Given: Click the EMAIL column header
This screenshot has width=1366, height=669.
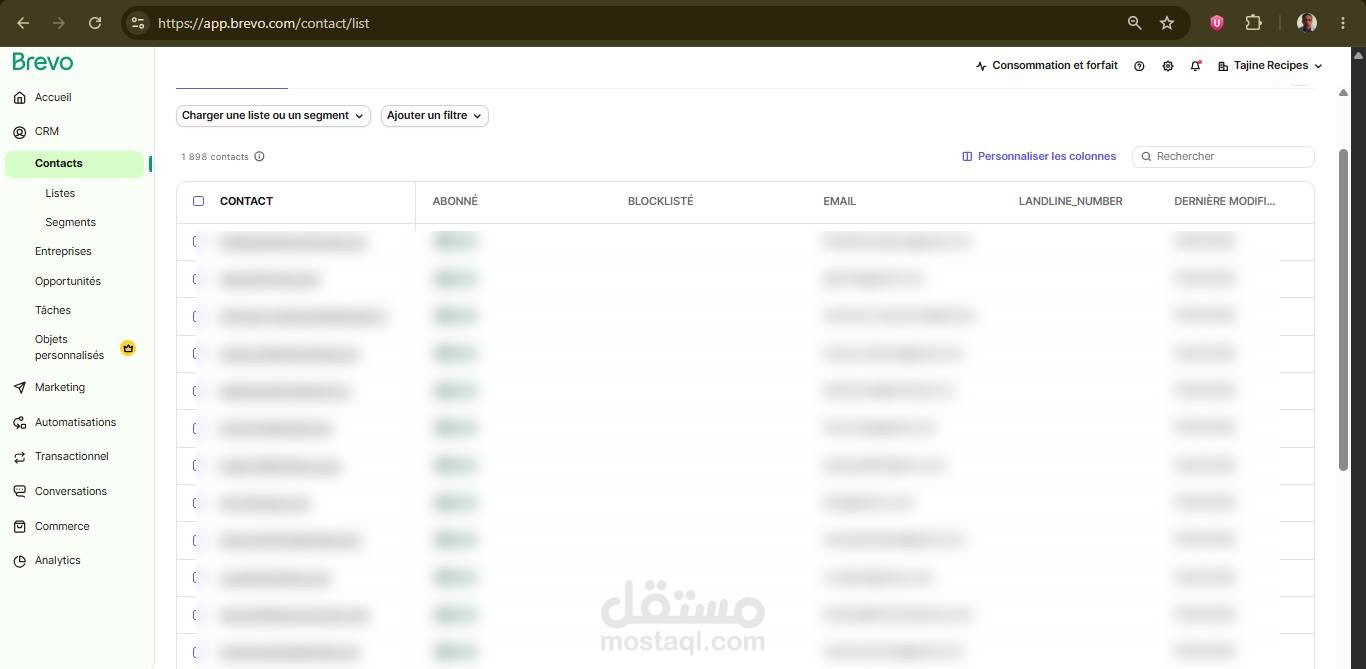Looking at the screenshot, I should click(839, 201).
